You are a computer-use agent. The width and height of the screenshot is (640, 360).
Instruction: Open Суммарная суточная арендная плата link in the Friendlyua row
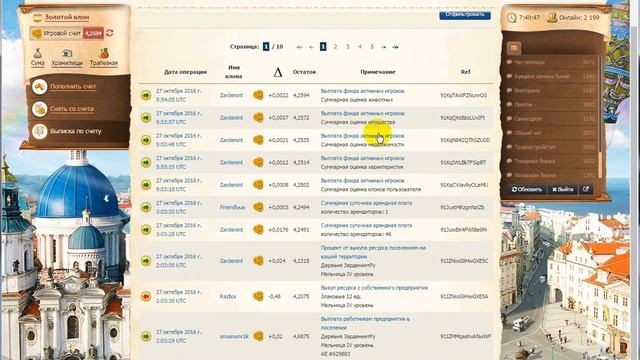(x=366, y=203)
